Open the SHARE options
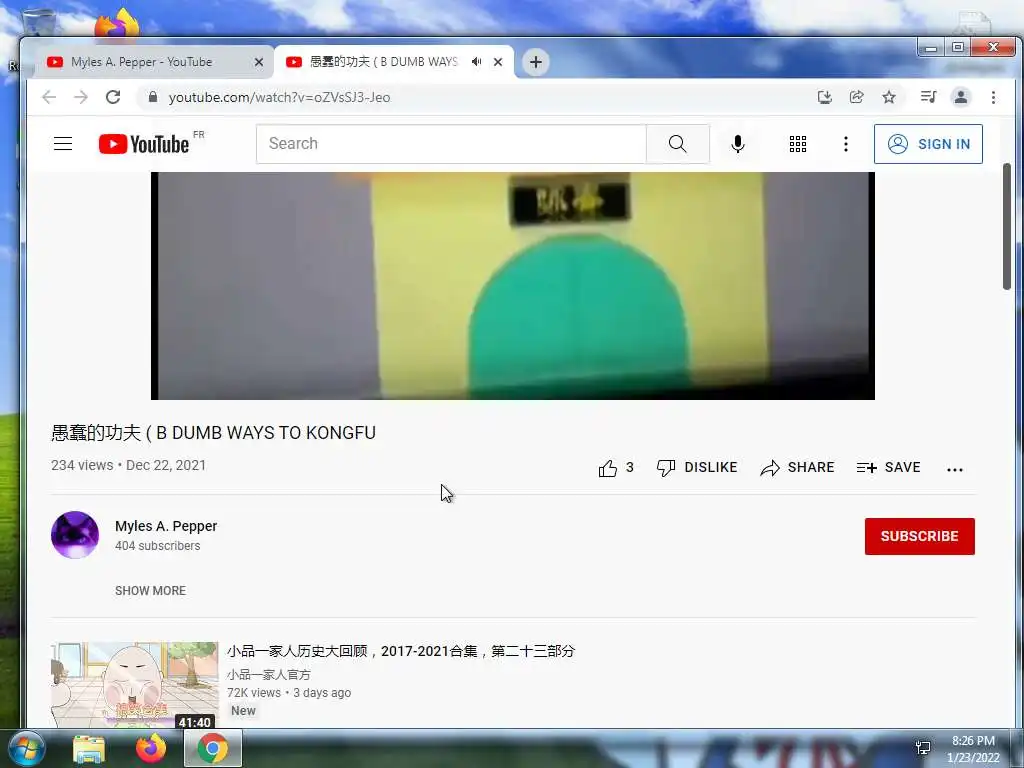 click(x=797, y=468)
